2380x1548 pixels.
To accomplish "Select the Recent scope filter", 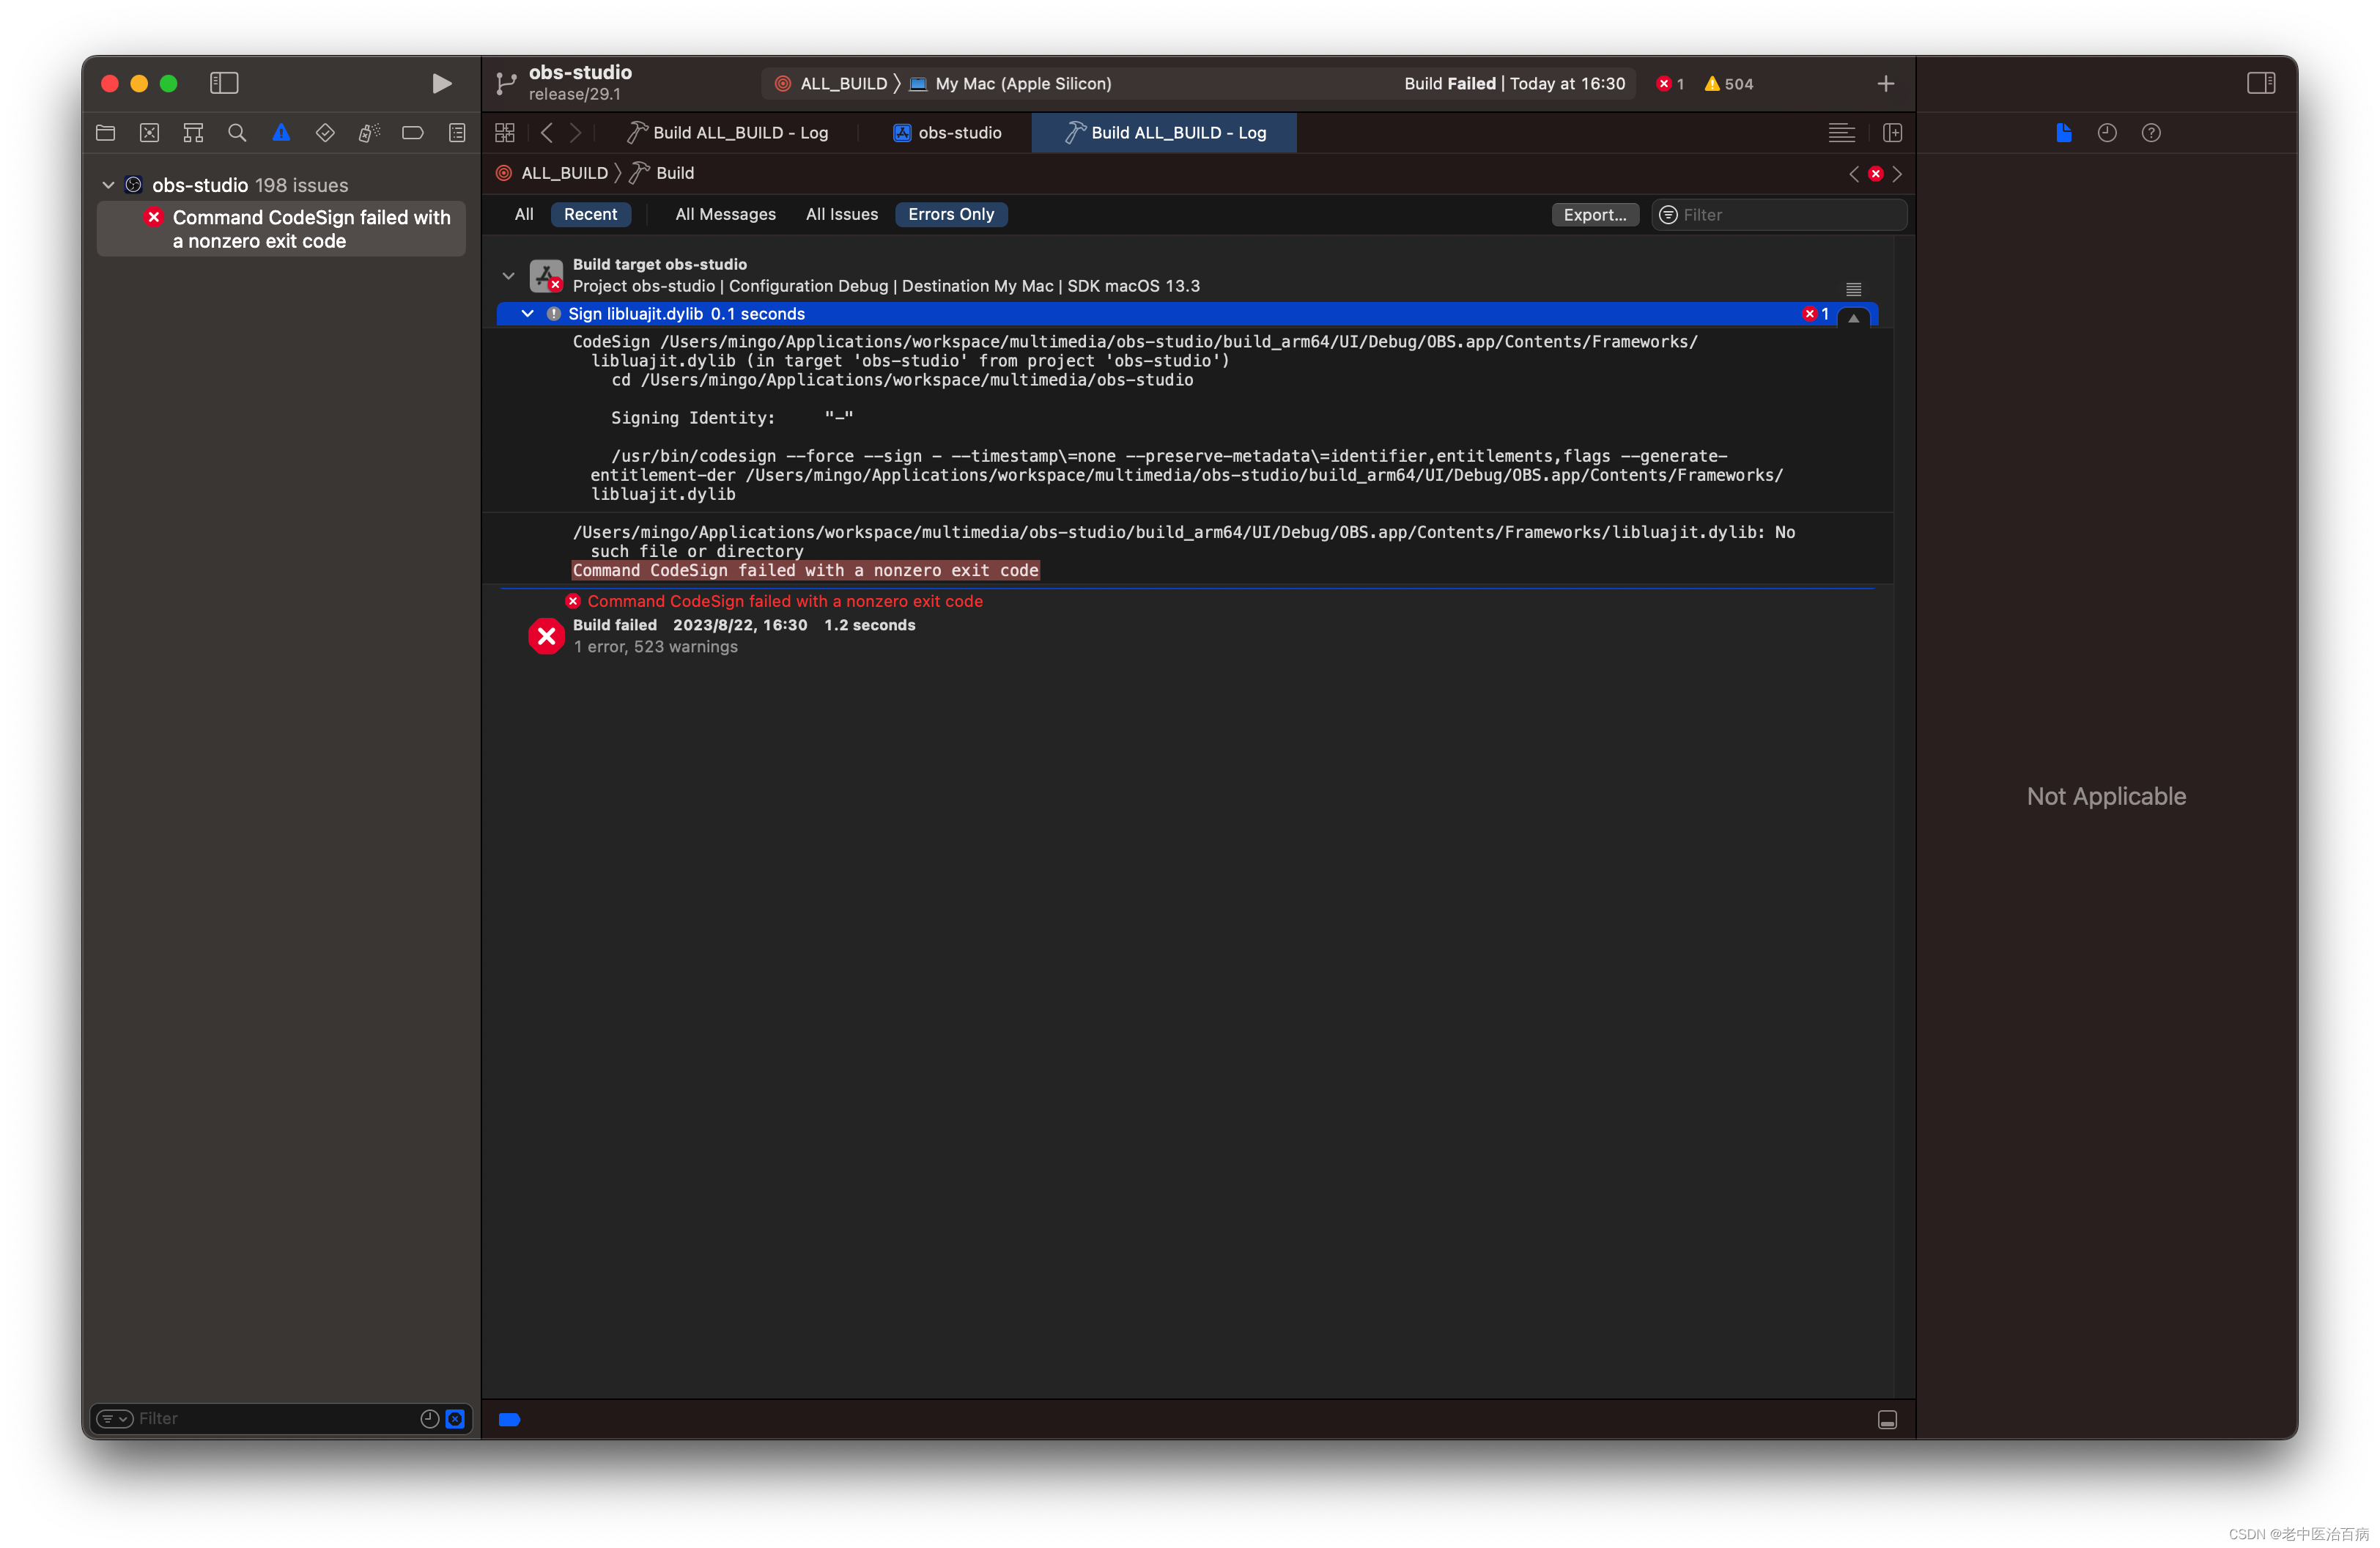I will pyautogui.click(x=590, y=215).
